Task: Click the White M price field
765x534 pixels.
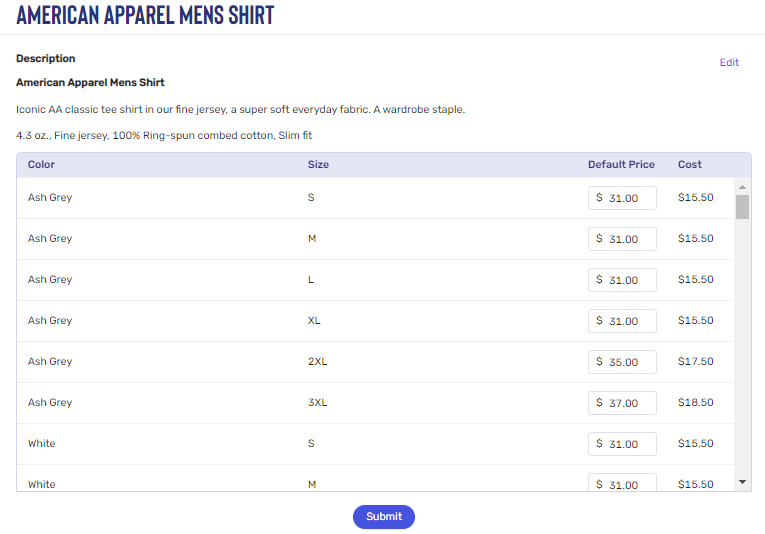Action: 622,482
